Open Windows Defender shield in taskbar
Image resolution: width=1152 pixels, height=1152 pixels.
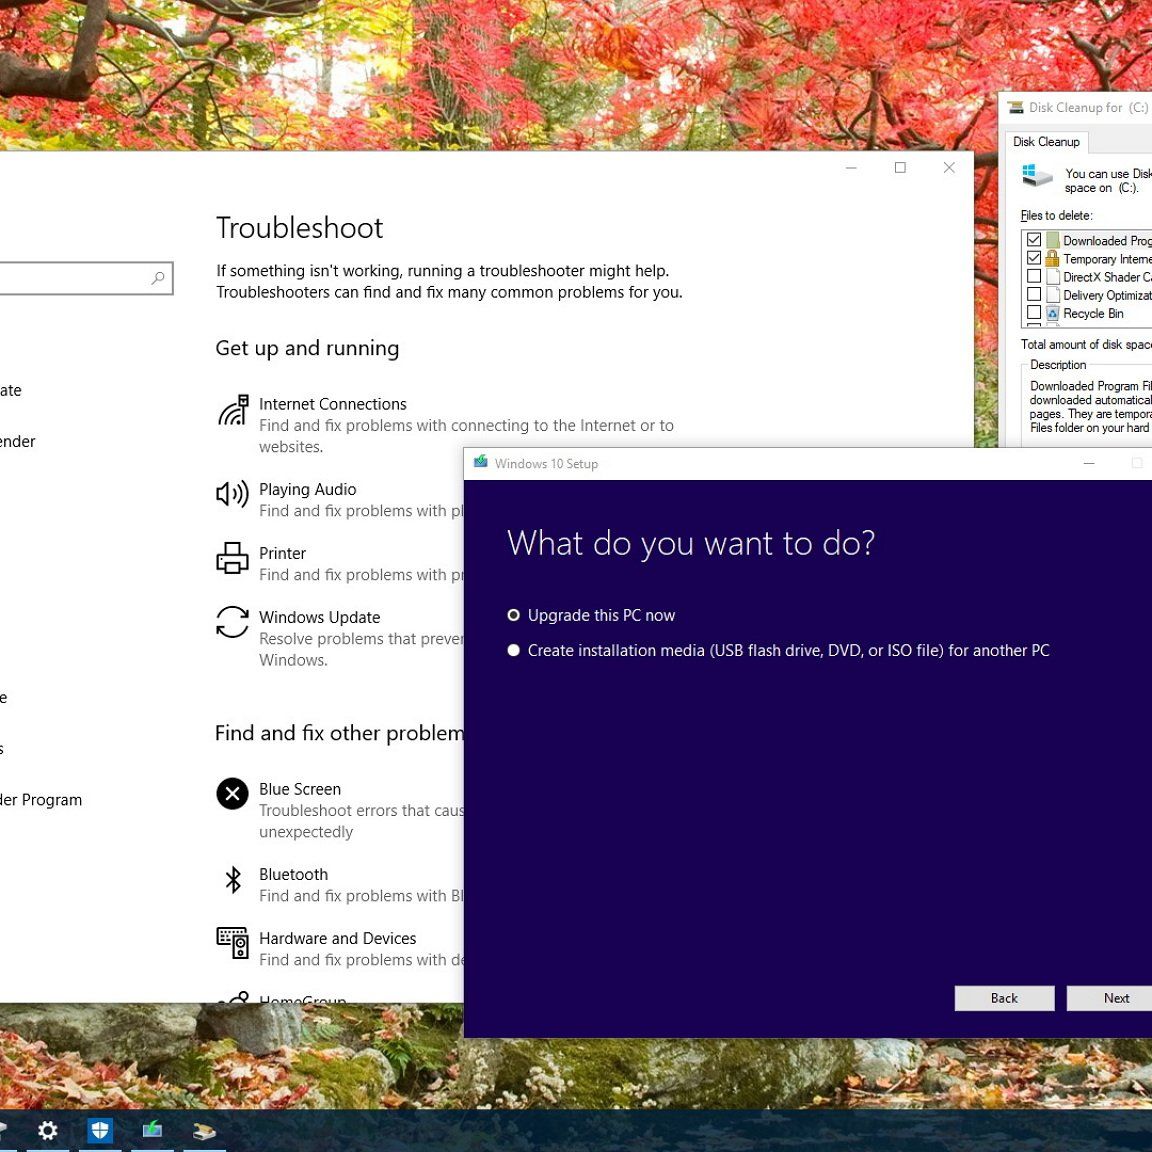pyautogui.click(x=100, y=1130)
